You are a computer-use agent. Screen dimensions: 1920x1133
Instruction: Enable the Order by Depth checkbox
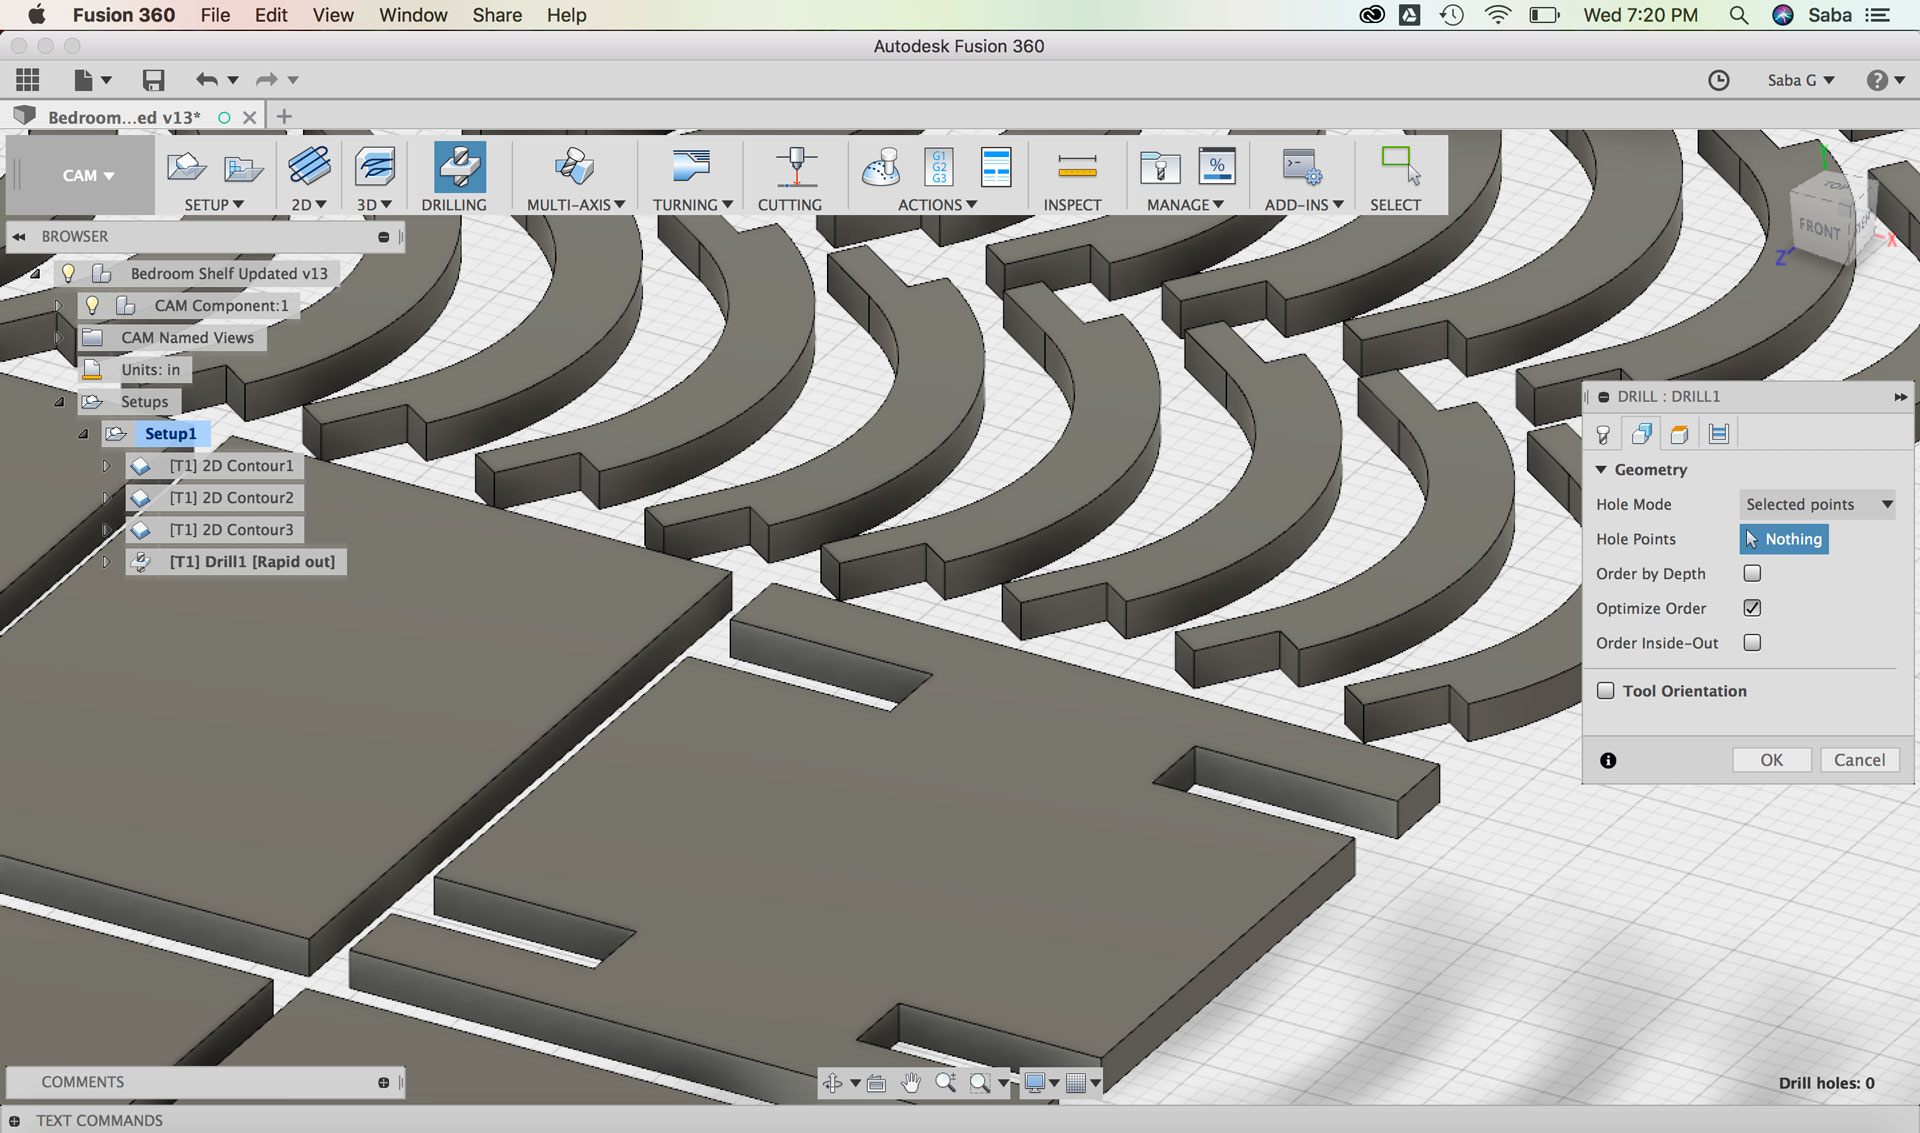coord(1752,573)
